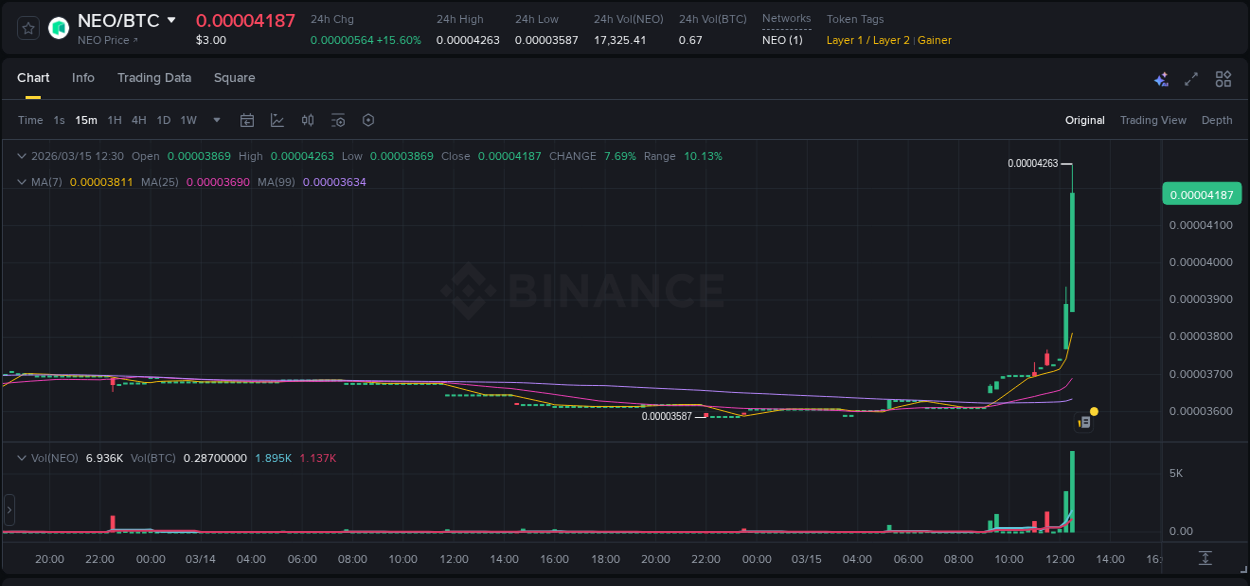Open the Gainer token tag link
The width and height of the screenshot is (1250, 586).
(x=934, y=40)
